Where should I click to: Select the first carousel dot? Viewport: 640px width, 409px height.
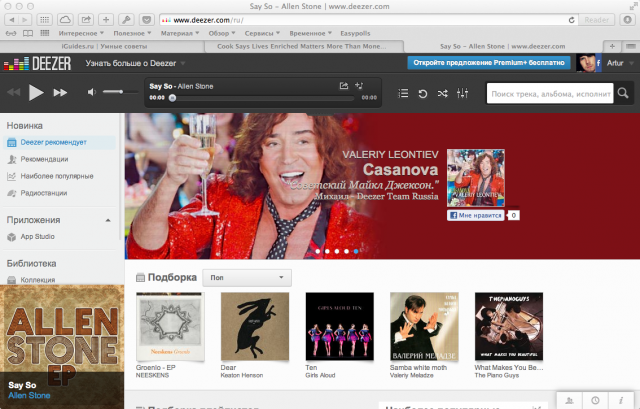(318, 251)
